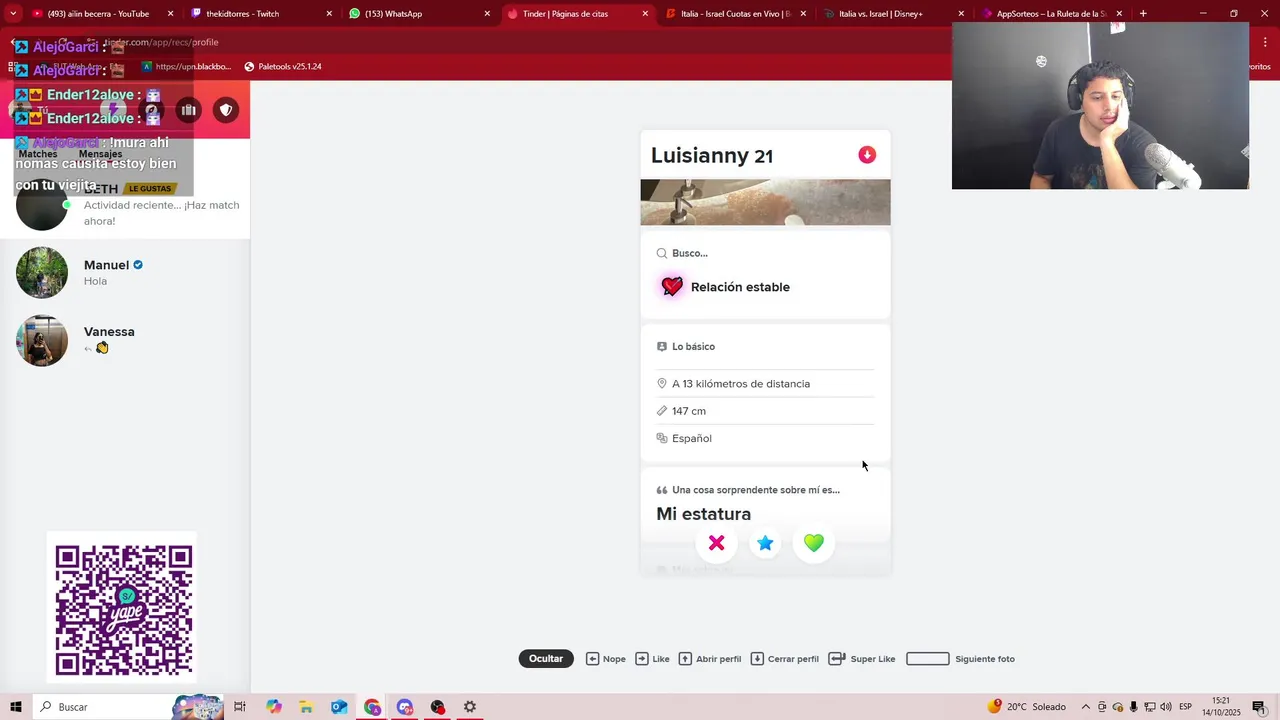The image size is (1280, 720).
Task: Switch to Italia - Israel Cuotas en Vivo tab
Action: pos(735,14)
